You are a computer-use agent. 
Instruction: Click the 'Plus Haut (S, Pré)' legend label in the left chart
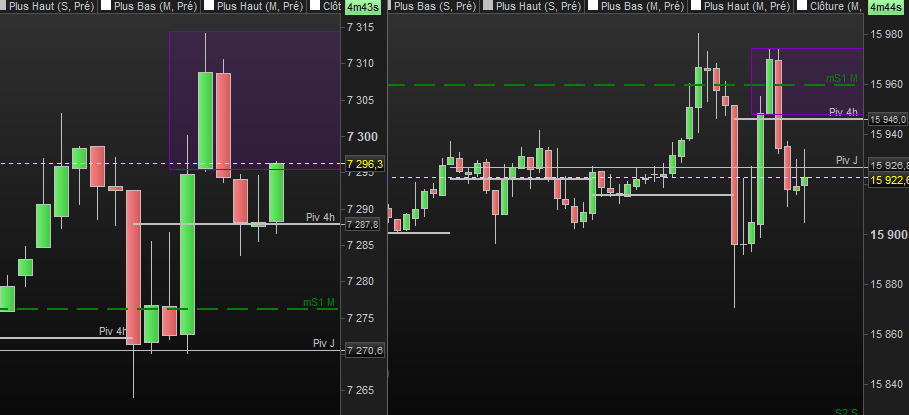point(52,6)
